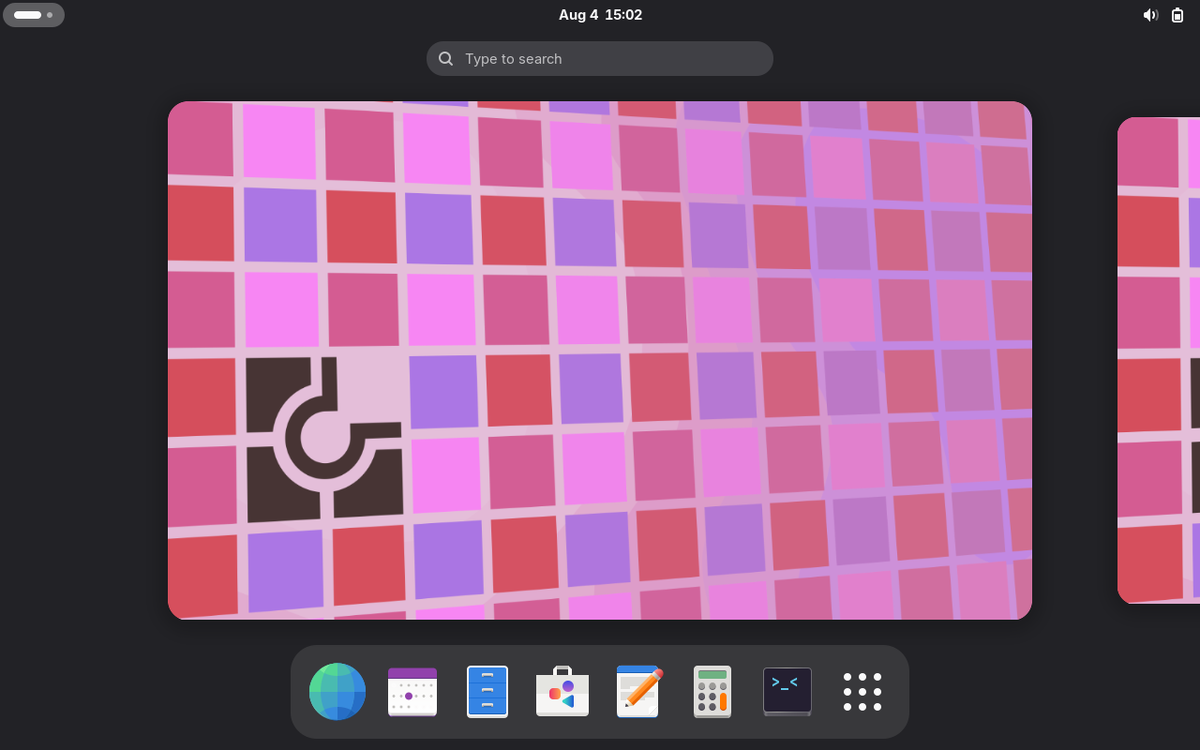
Task: Show all applications grid
Action: pos(862,691)
